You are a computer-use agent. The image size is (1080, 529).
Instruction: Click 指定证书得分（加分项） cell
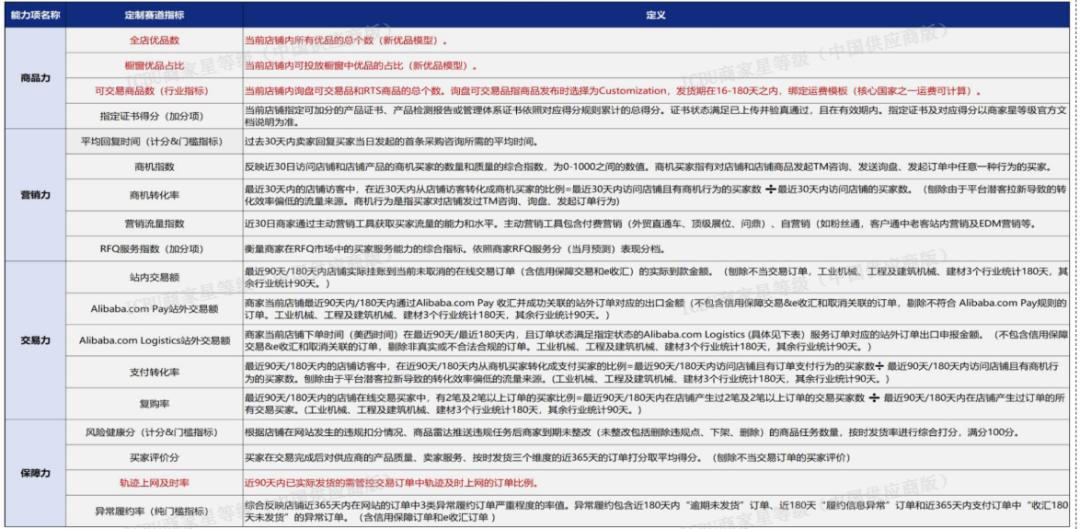154,116
